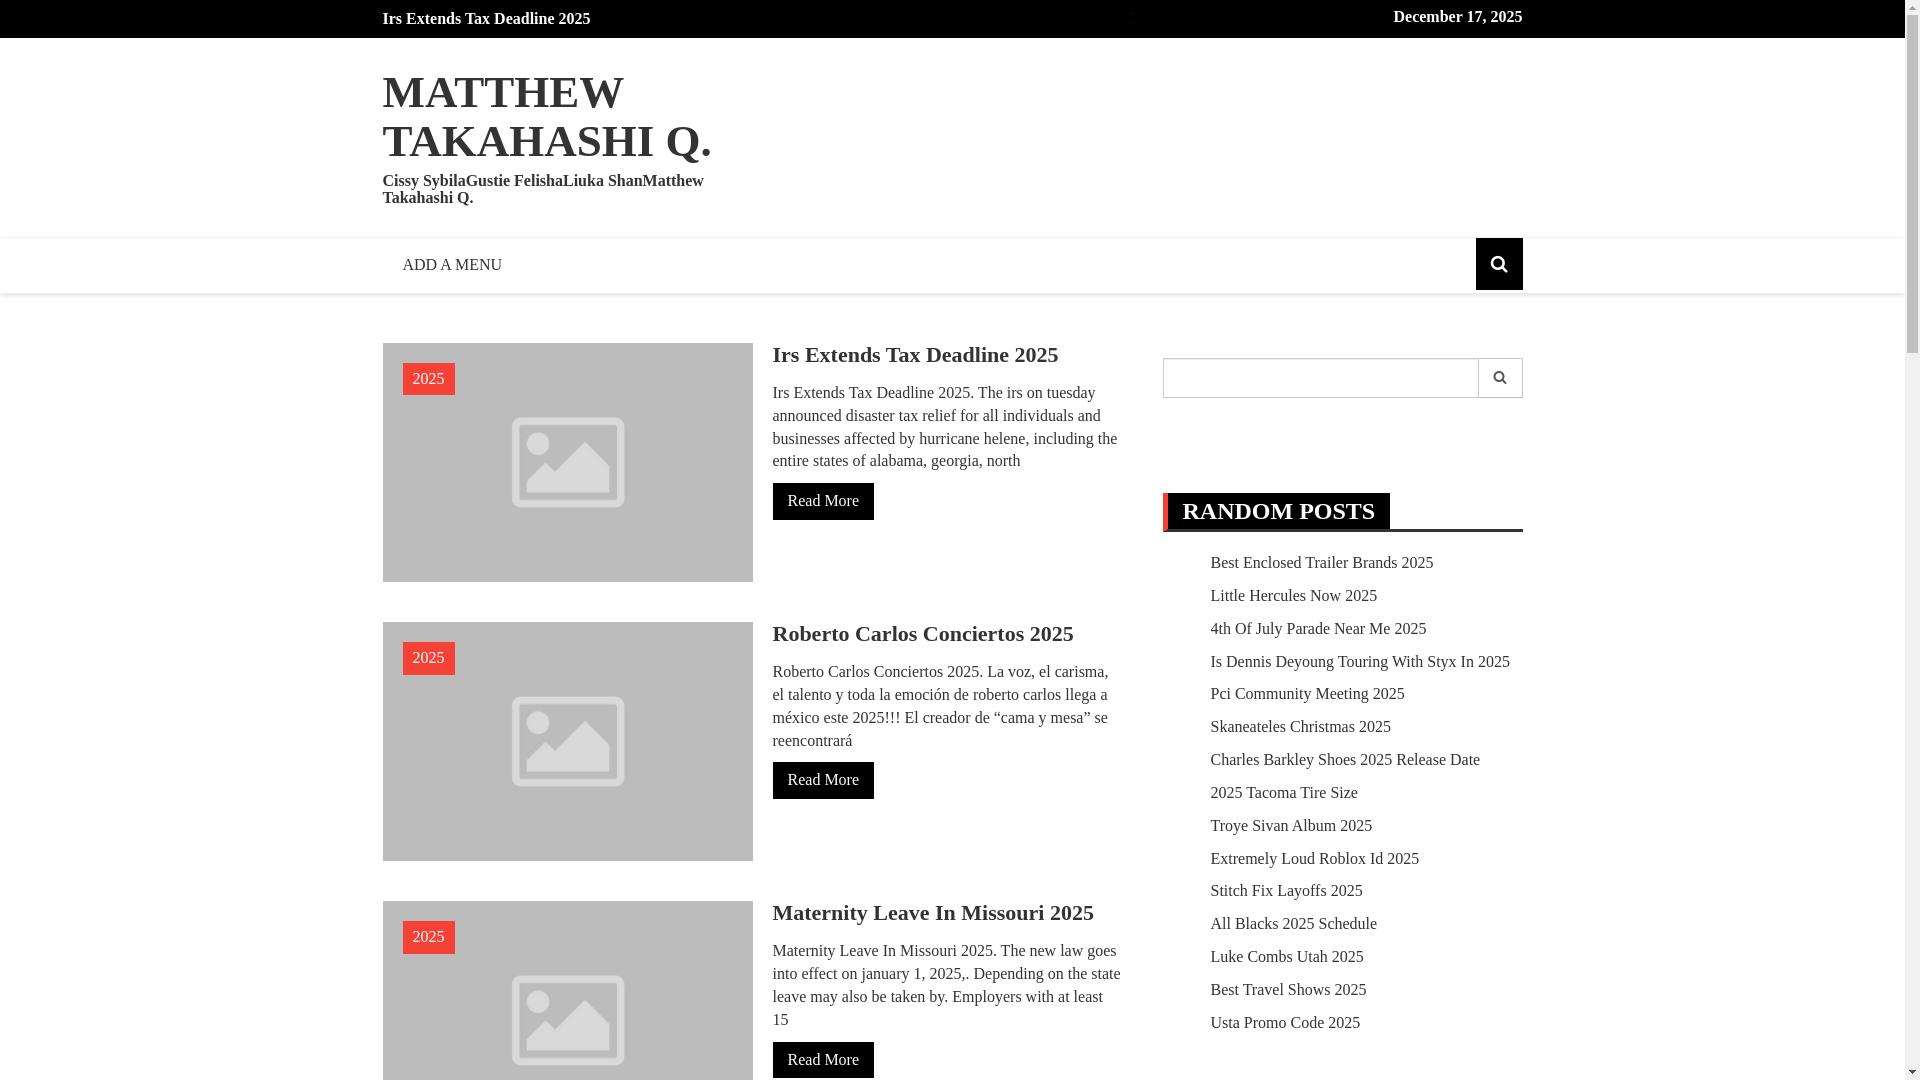The image size is (1920, 1080).
Task: Open Pci Community Meeting 2025 link
Action: pyautogui.click(x=1306, y=694)
